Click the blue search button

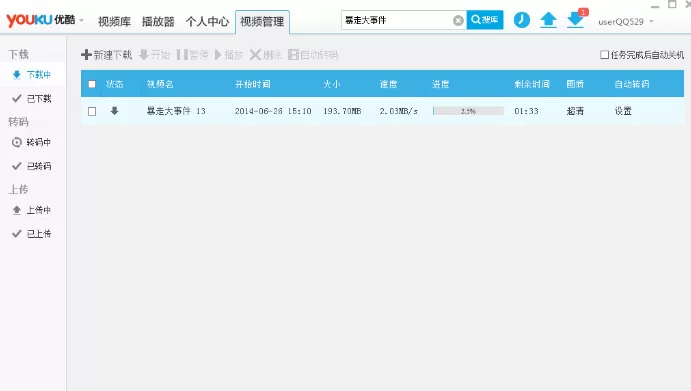tap(485, 20)
